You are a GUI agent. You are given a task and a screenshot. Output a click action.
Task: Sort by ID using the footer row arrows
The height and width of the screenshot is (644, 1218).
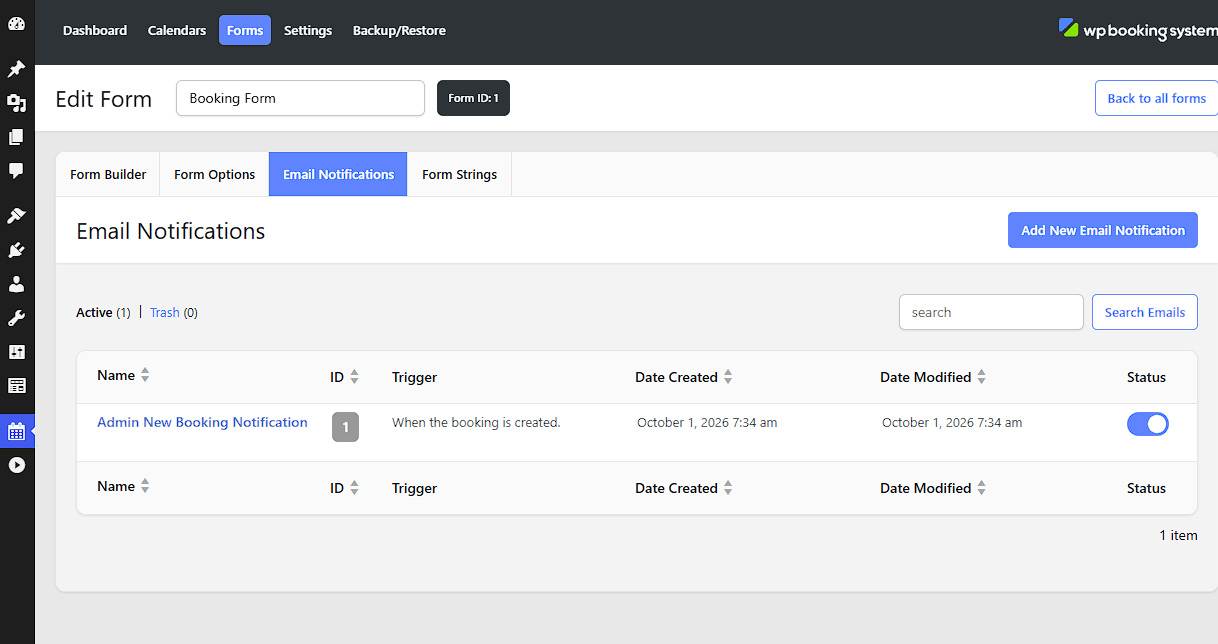coord(354,488)
